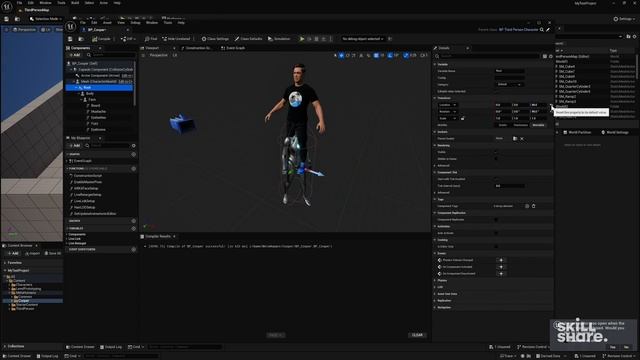Select the Body component in tree
The height and width of the screenshot is (360, 640).
click(90, 93)
